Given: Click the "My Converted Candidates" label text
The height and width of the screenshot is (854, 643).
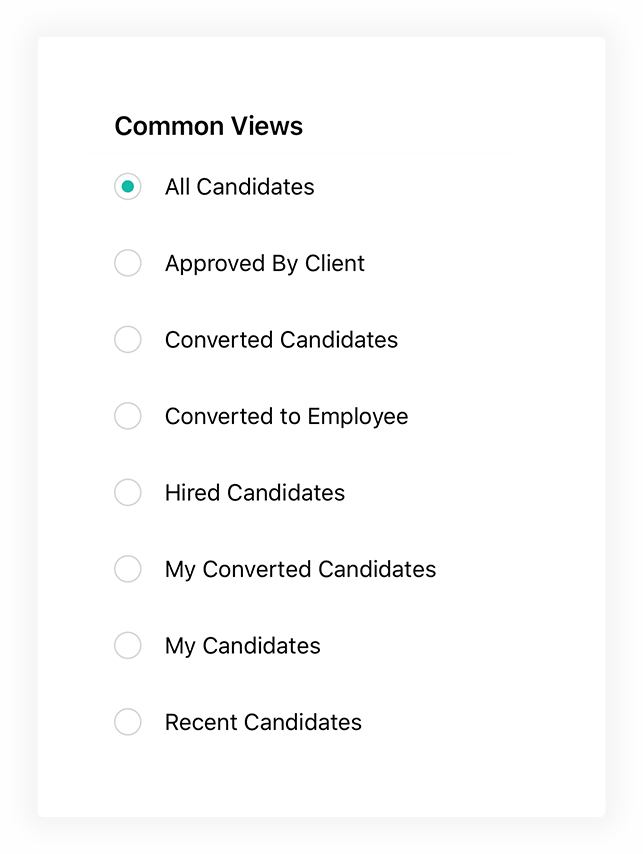Looking at the screenshot, I should tap(300, 569).
